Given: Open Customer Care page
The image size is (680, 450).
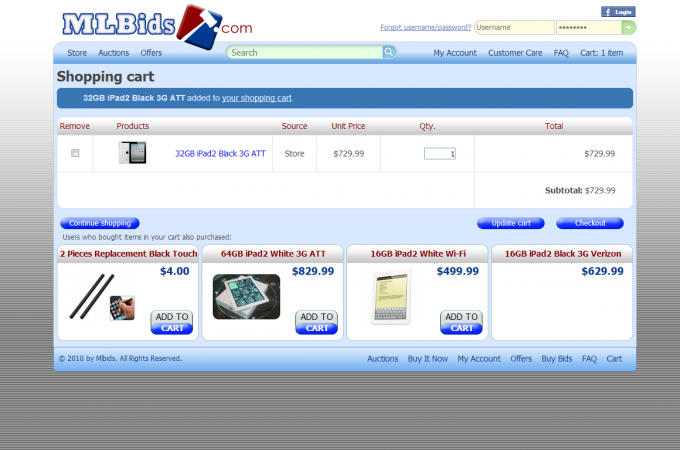Looking at the screenshot, I should 515,53.
